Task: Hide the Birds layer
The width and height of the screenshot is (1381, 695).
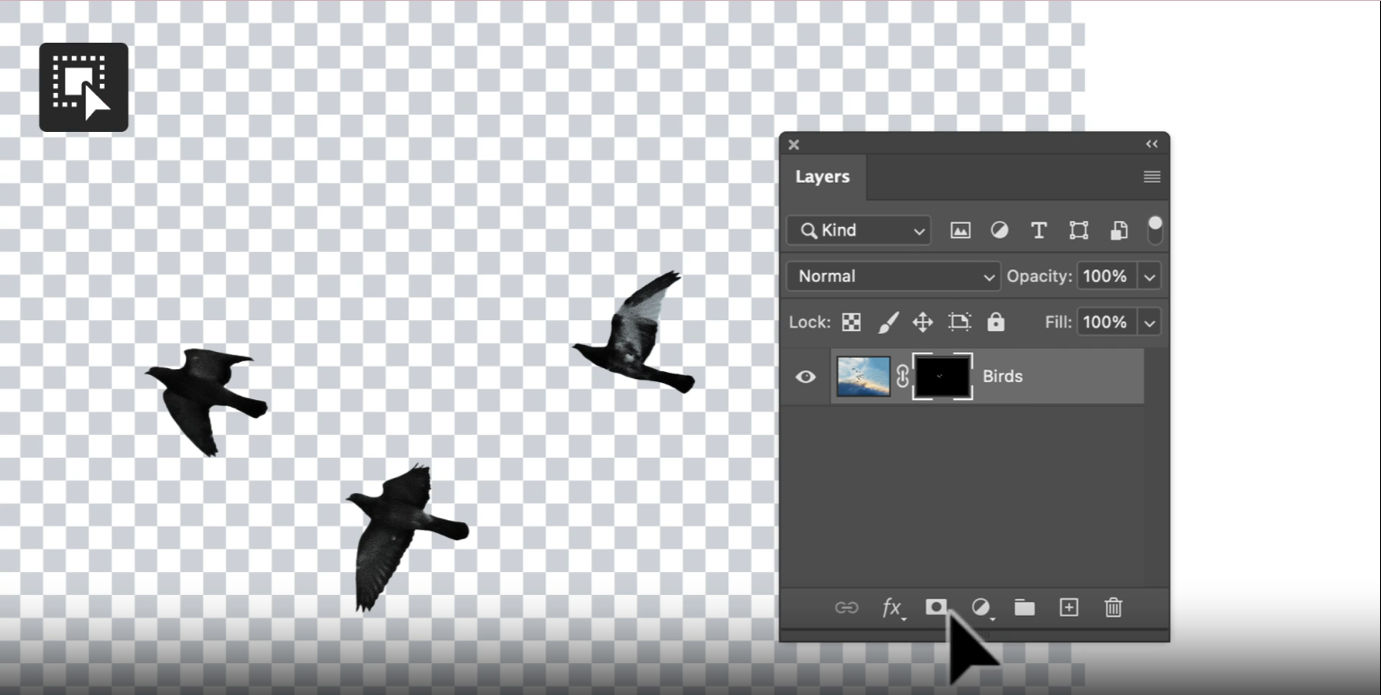Action: (x=804, y=376)
